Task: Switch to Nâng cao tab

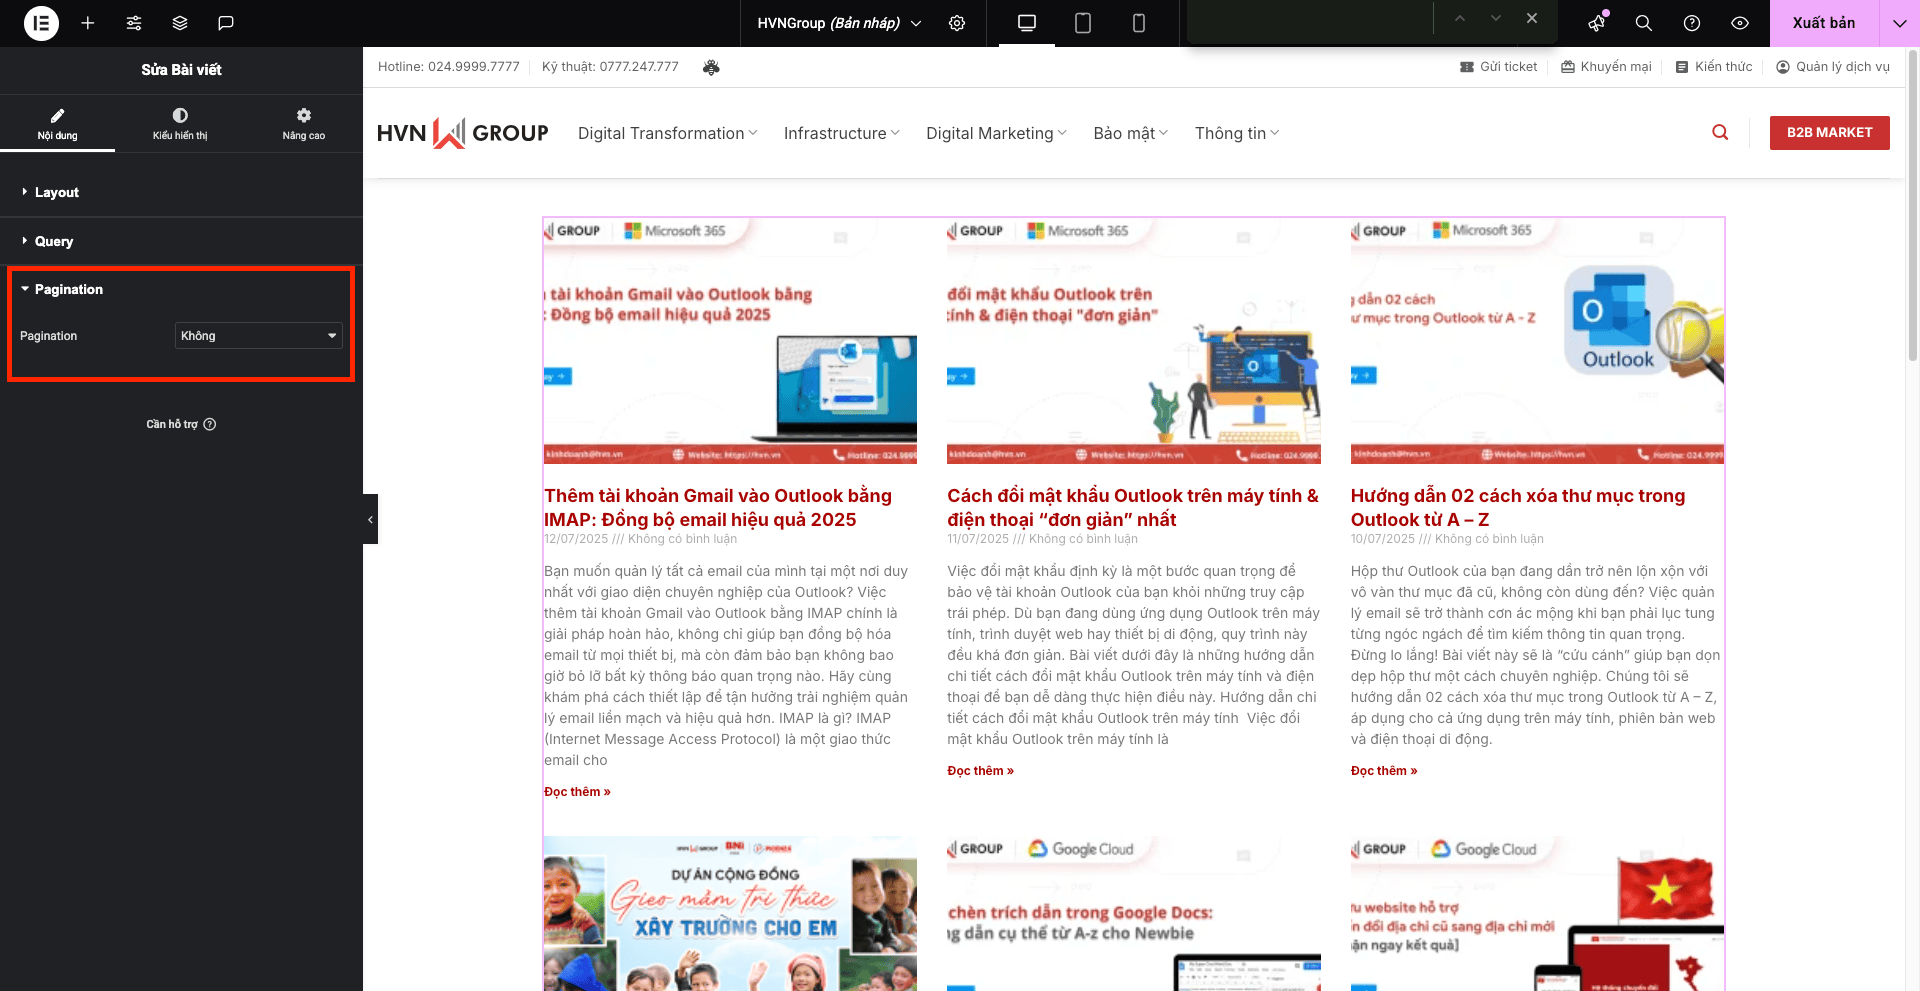Action: 303,124
